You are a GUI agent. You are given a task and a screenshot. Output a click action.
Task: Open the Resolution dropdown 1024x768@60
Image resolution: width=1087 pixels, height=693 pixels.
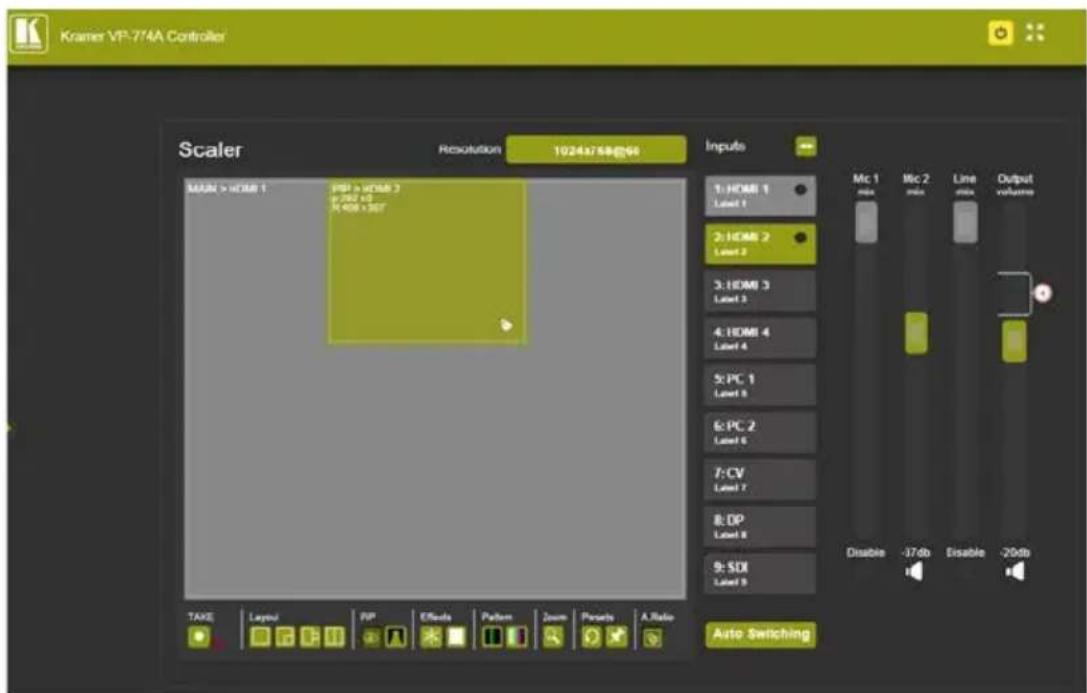596,150
